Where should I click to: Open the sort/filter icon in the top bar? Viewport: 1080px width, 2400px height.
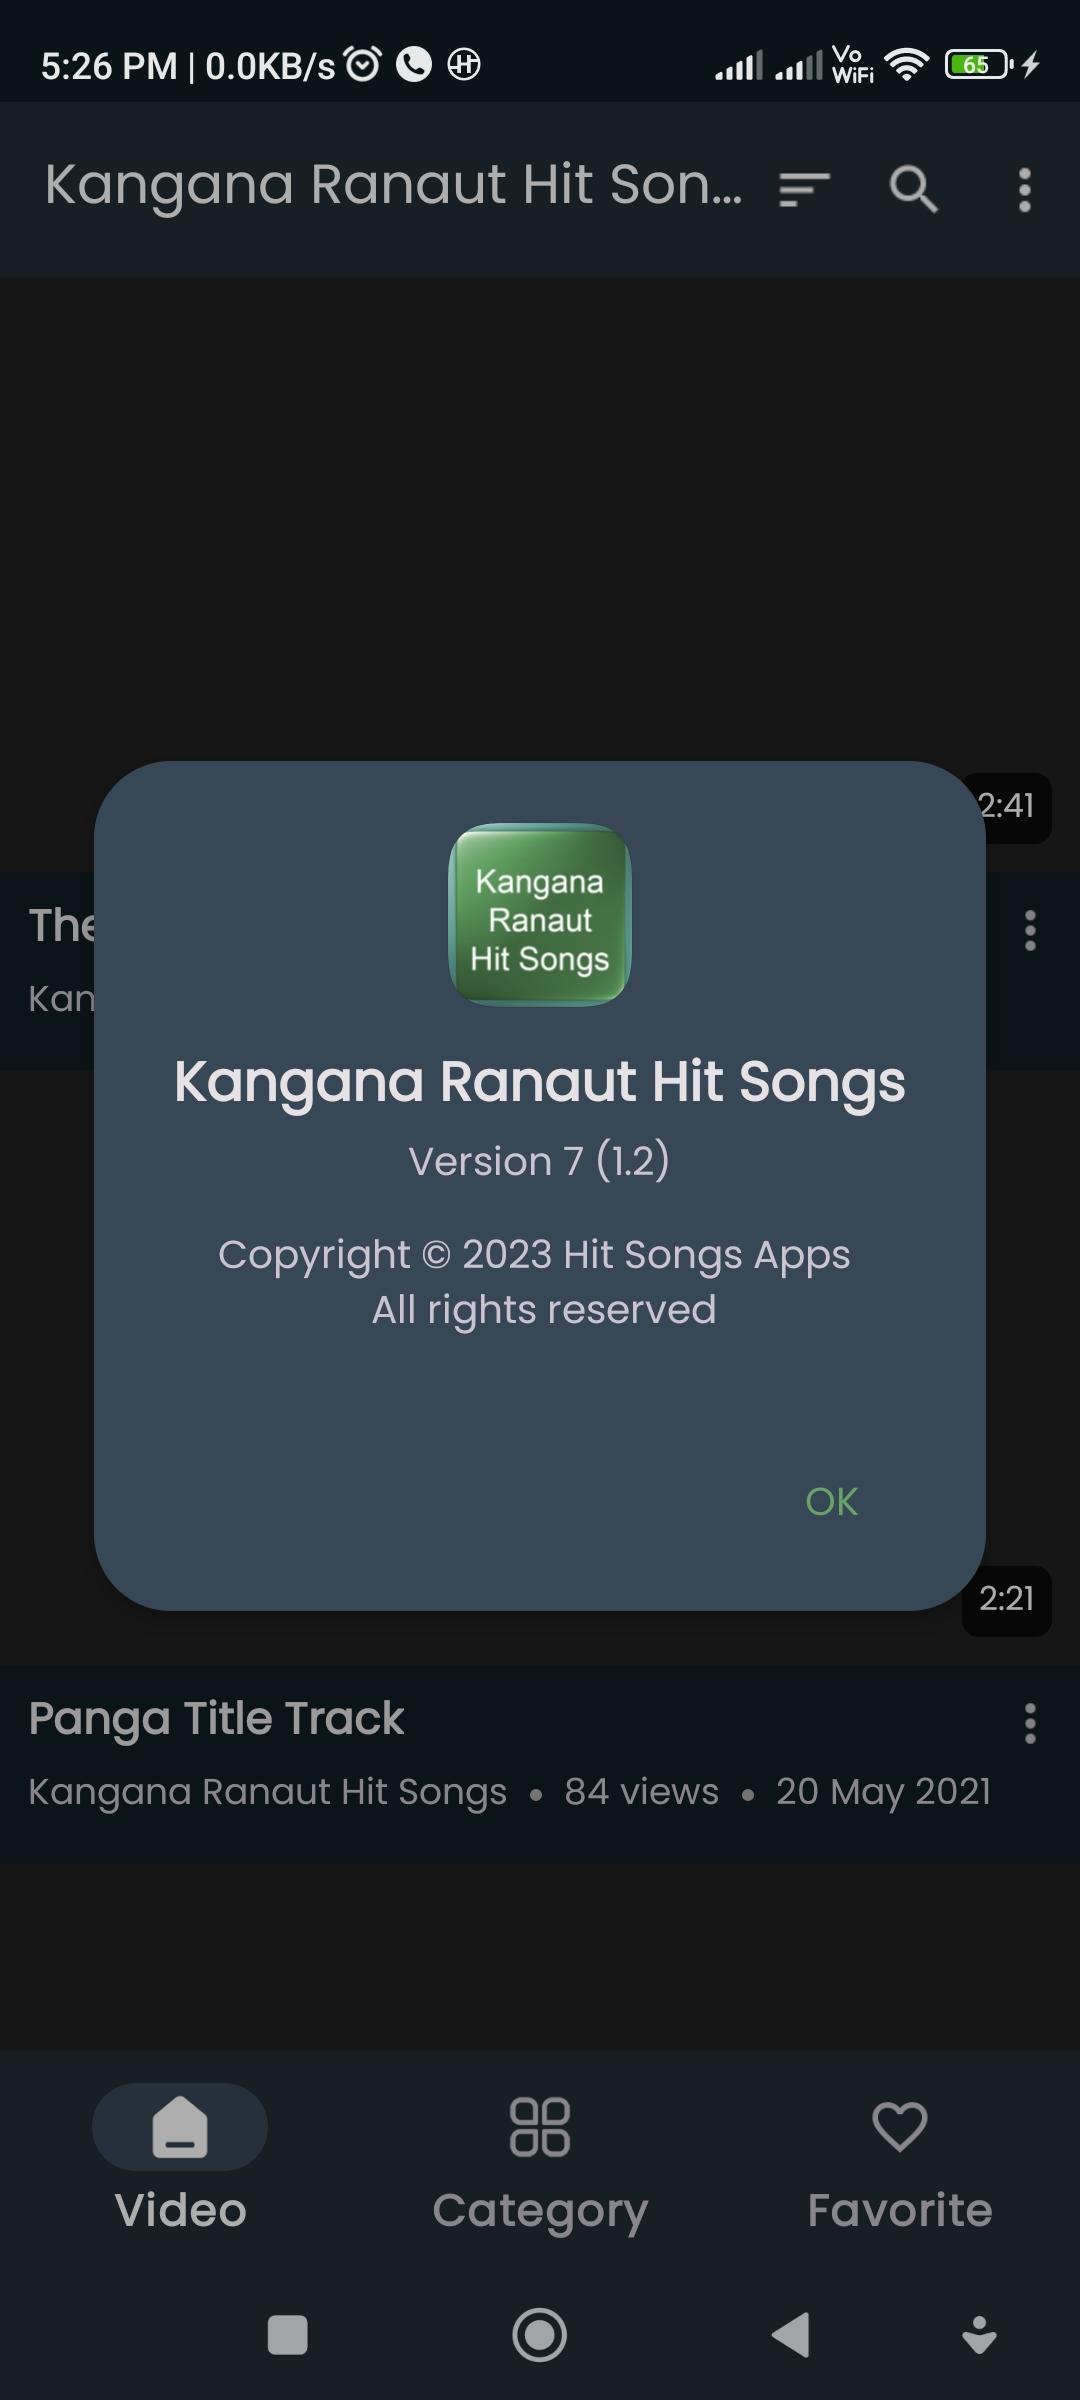click(x=805, y=189)
